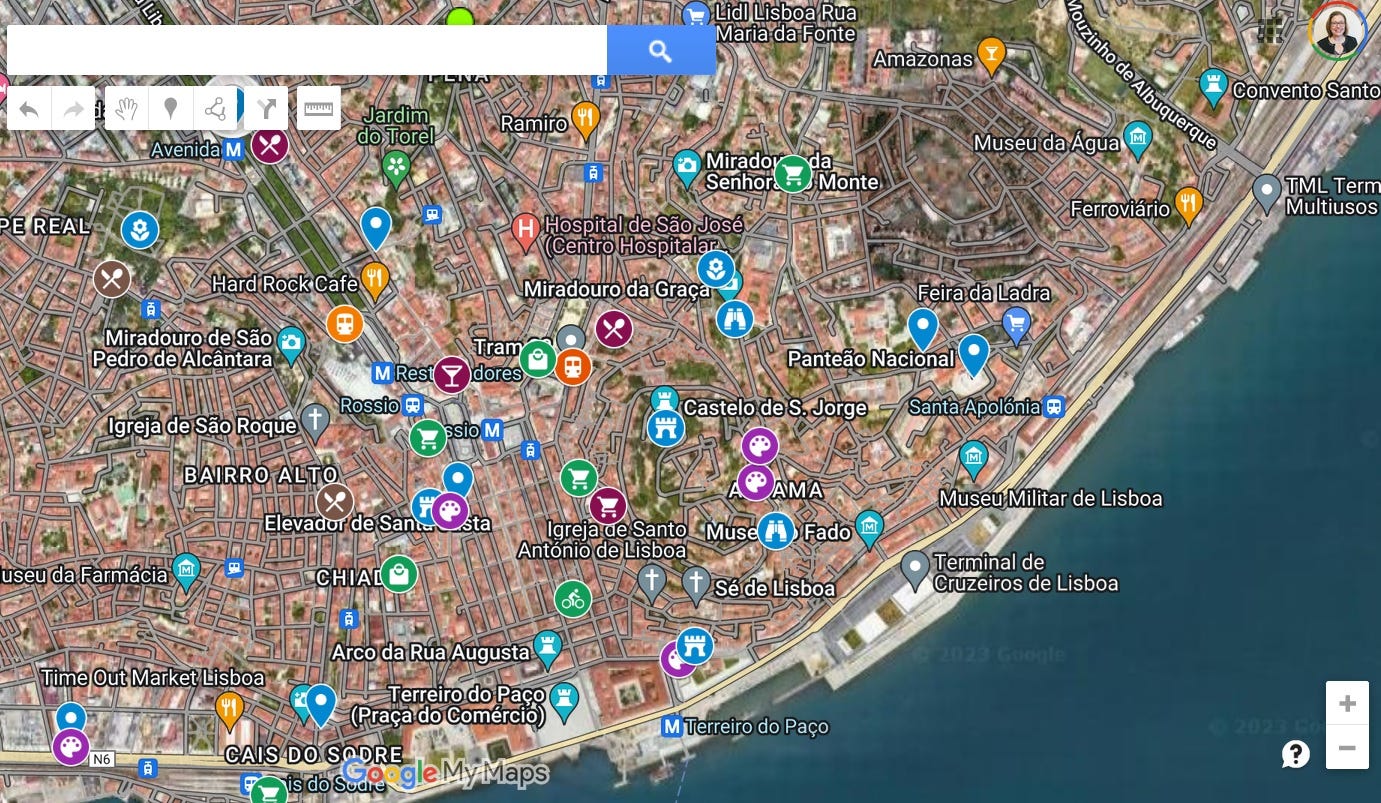Select the draw a line tool
1381x803 pixels.
(x=214, y=108)
